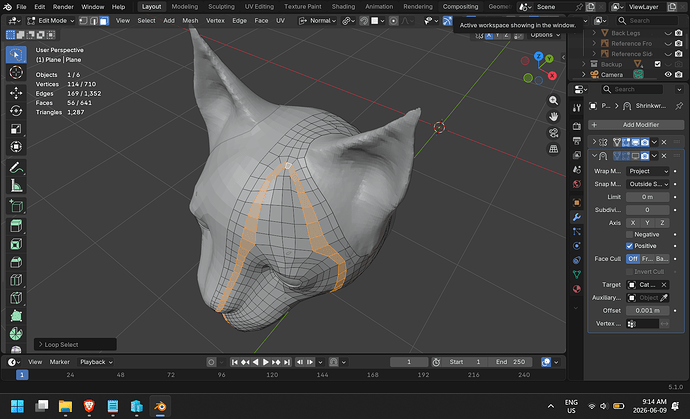The height and width of the screenshot is (419, 690).
Task: Collapse the Shrinkwrap modifier panel
Action: click(594, 156)
